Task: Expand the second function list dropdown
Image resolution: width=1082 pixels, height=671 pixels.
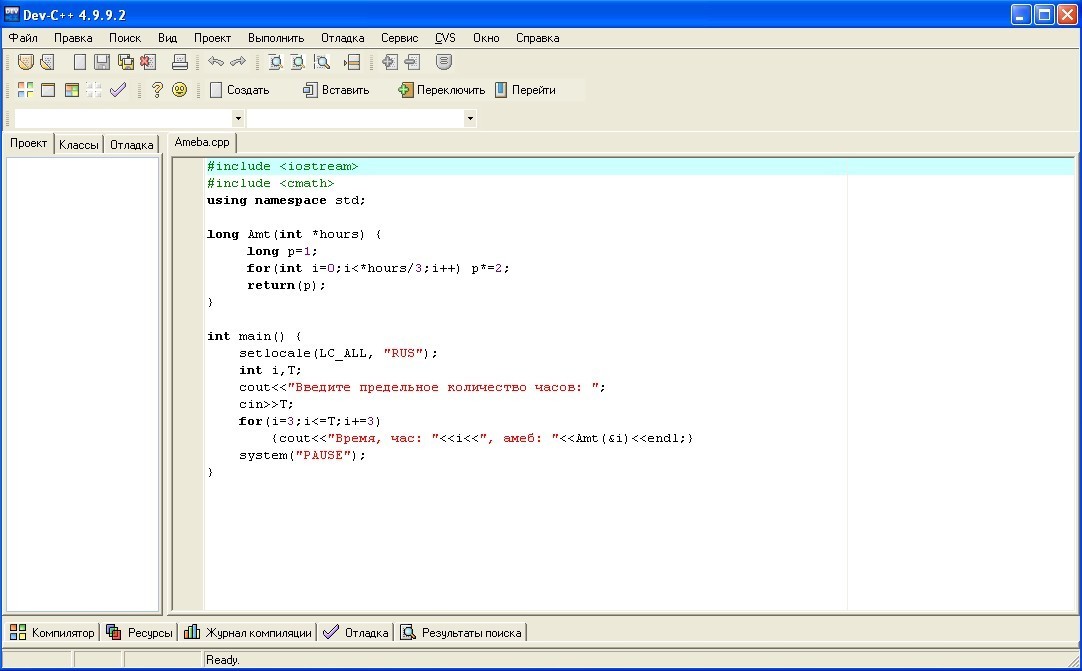Action: point(470,119)
